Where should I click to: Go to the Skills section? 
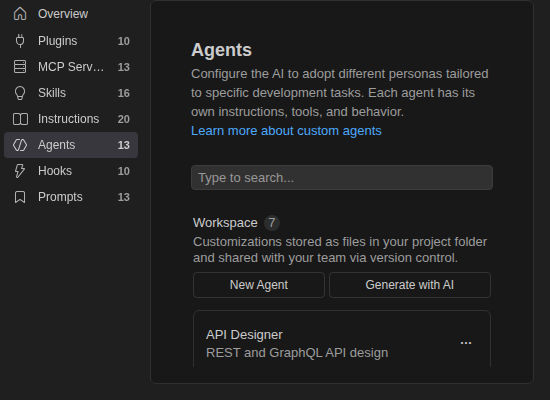pyautogui.click(x=71, y=93)
